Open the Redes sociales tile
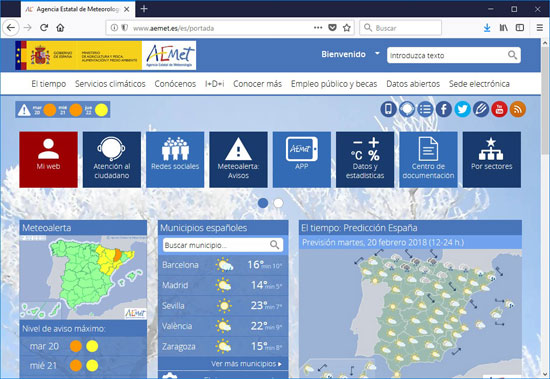550x379 pixels. tap(175, 160)
